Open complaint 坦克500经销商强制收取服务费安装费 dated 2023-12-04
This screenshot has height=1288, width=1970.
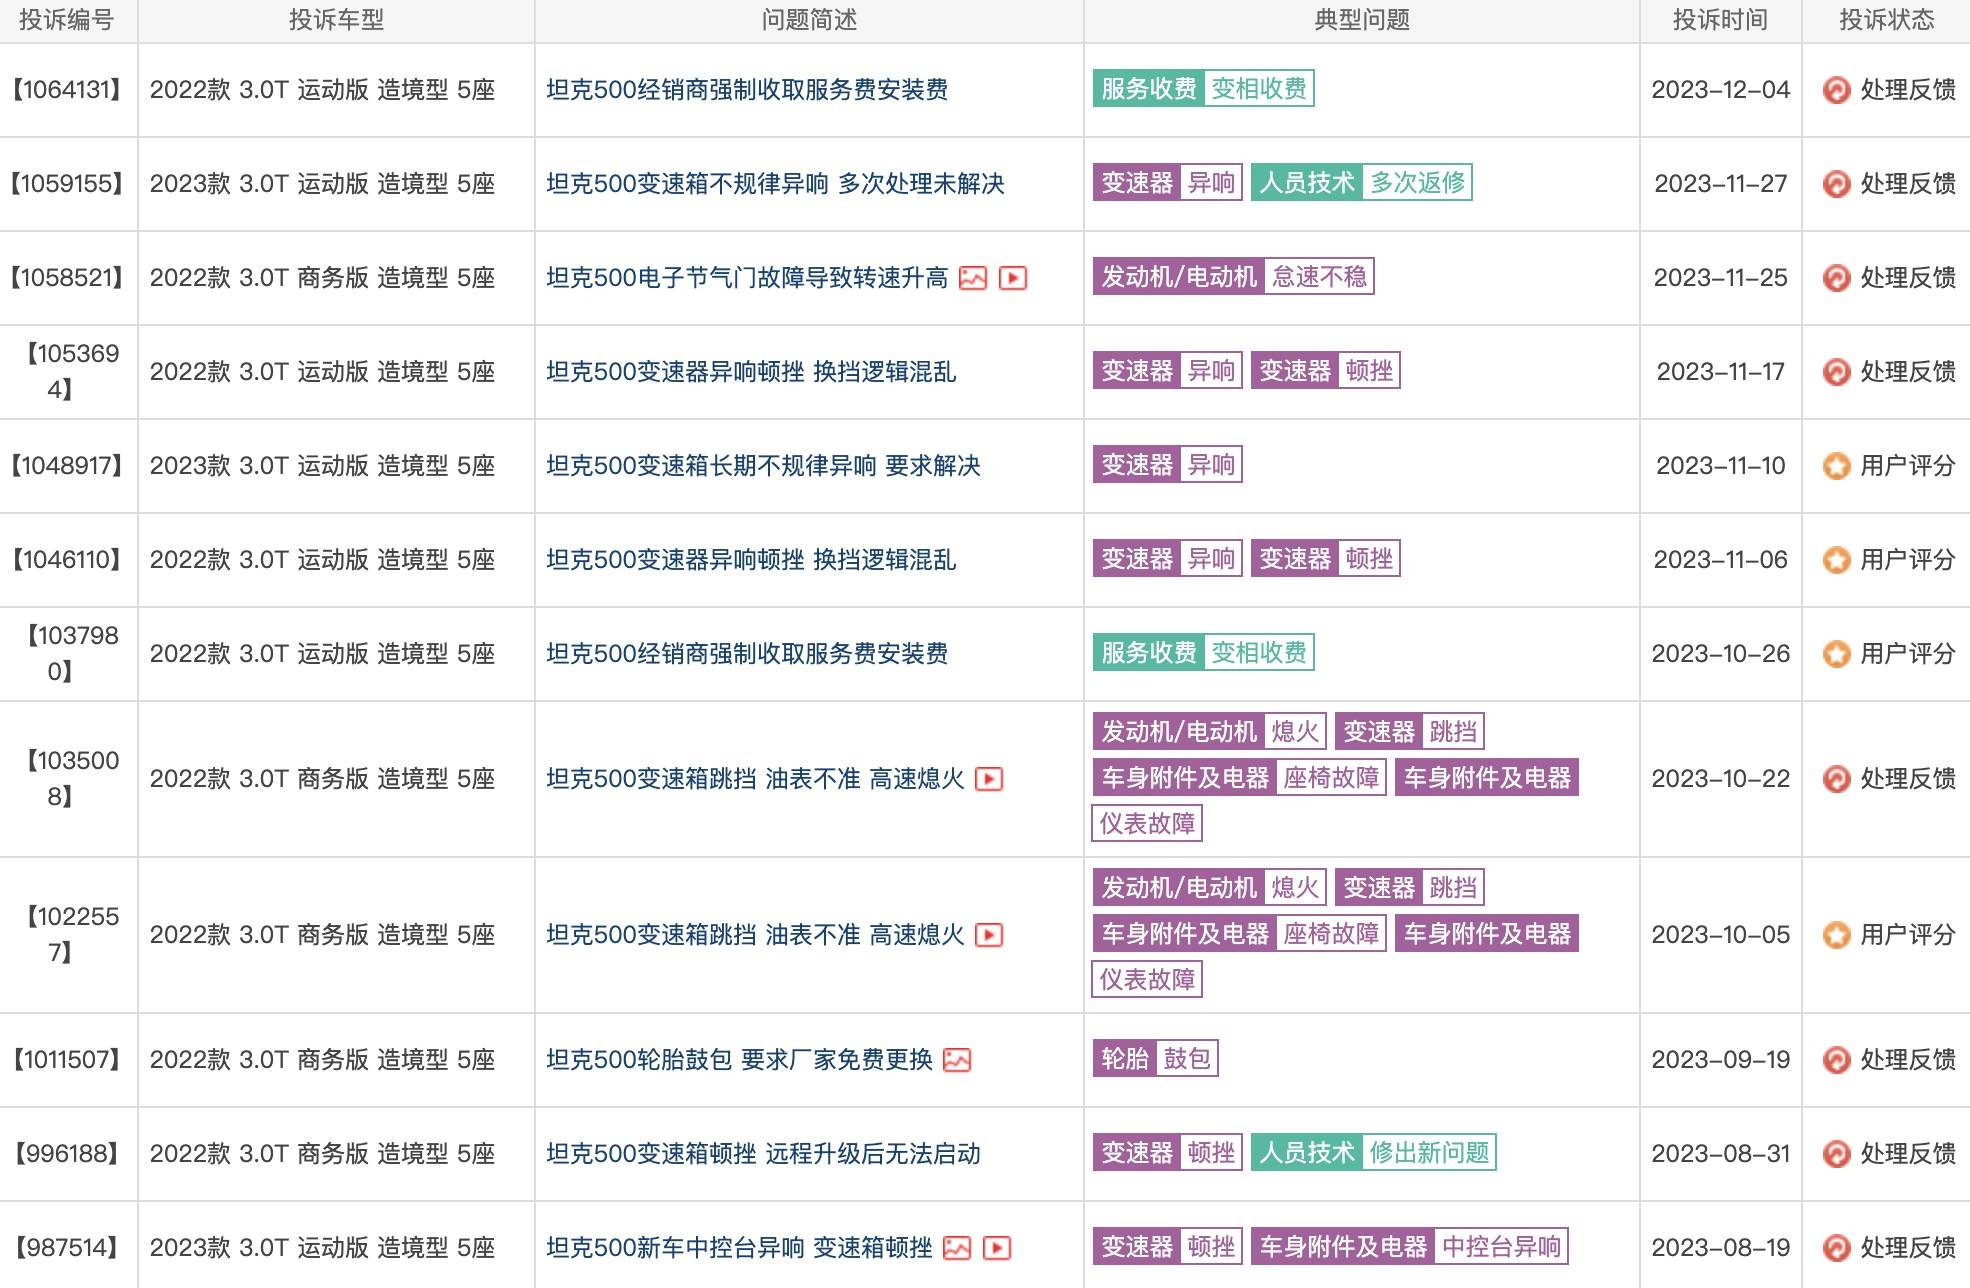tap(747, 90)
